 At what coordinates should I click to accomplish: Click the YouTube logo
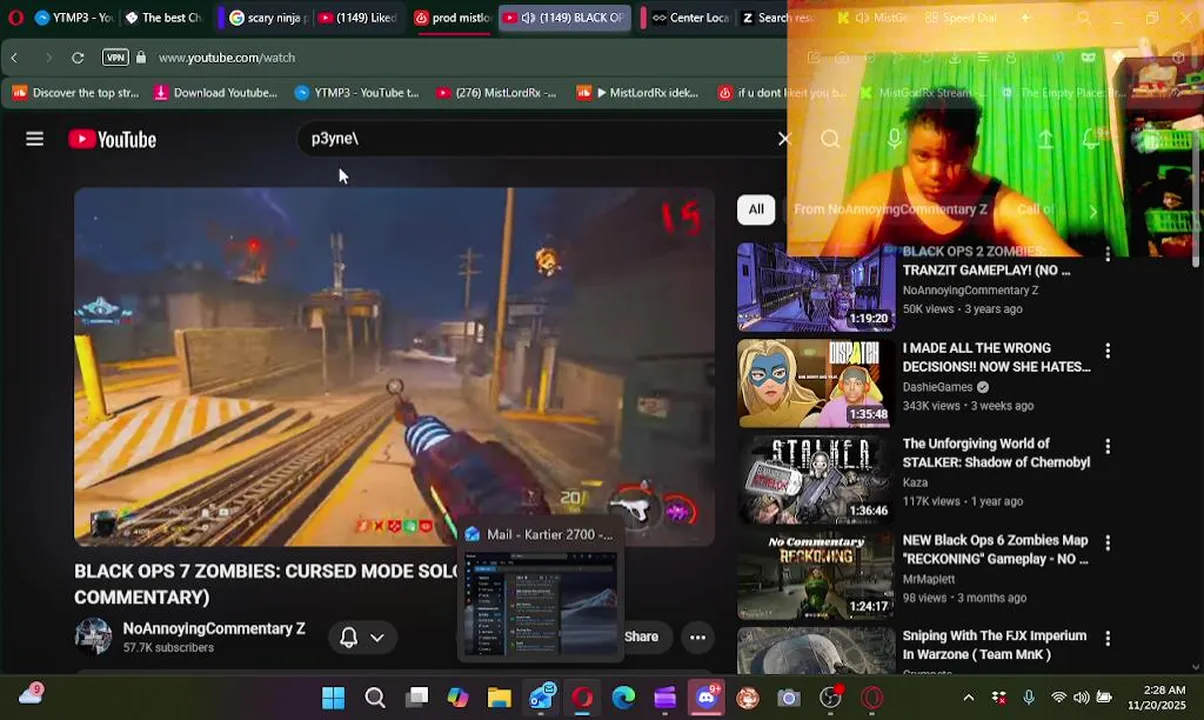(x=112, y=139)
